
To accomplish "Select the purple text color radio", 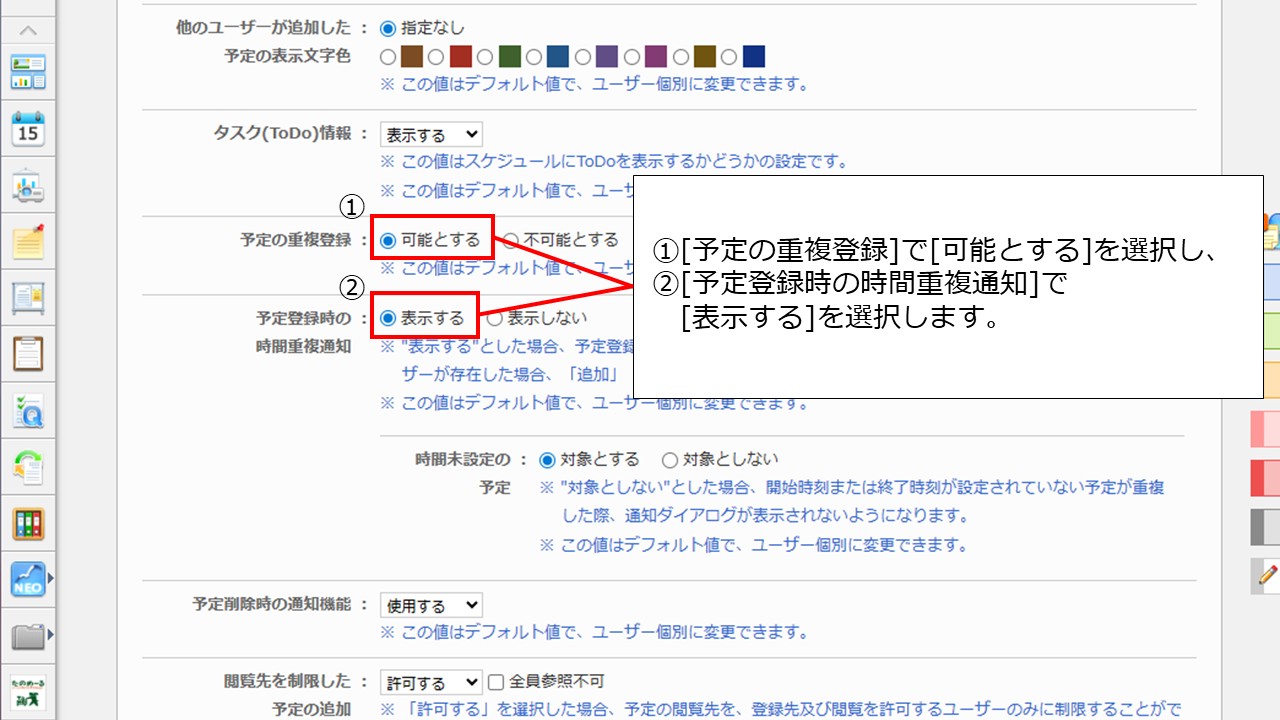I will (583, 56).
